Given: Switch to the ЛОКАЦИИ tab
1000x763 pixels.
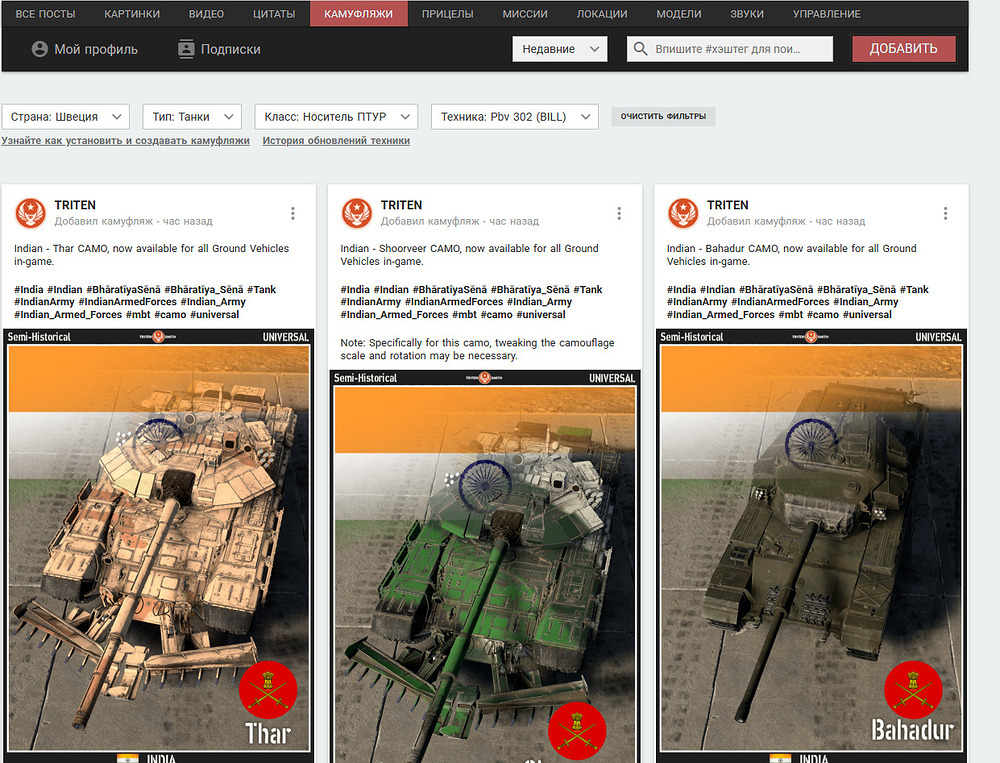Looking at the screenshot, I should click(602, 14).
